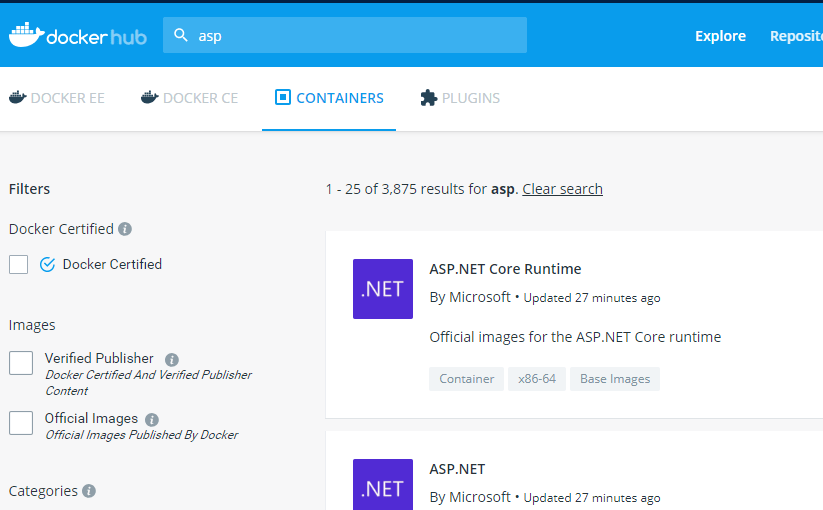Open the ASP.NET Core Runtime .NET logo
Viewport: 823px width, 510px height.
(383, 289)
